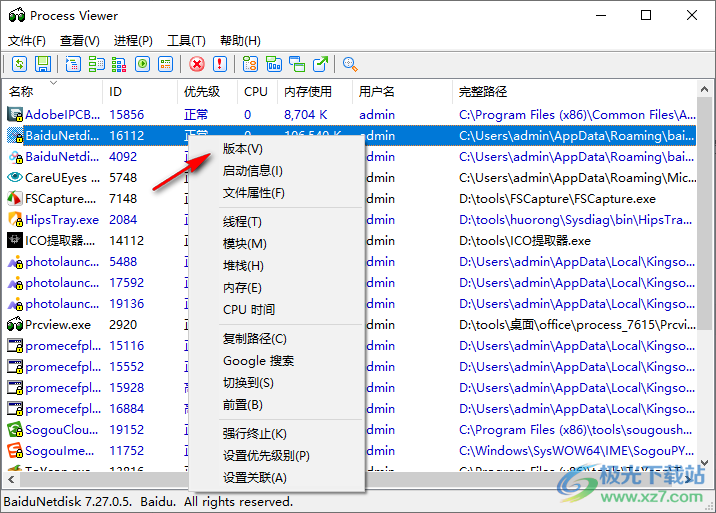The image size is (716, 513).
Task: Select the row with ID 15856
Action: pyautogui.click(x=350, y=114)
